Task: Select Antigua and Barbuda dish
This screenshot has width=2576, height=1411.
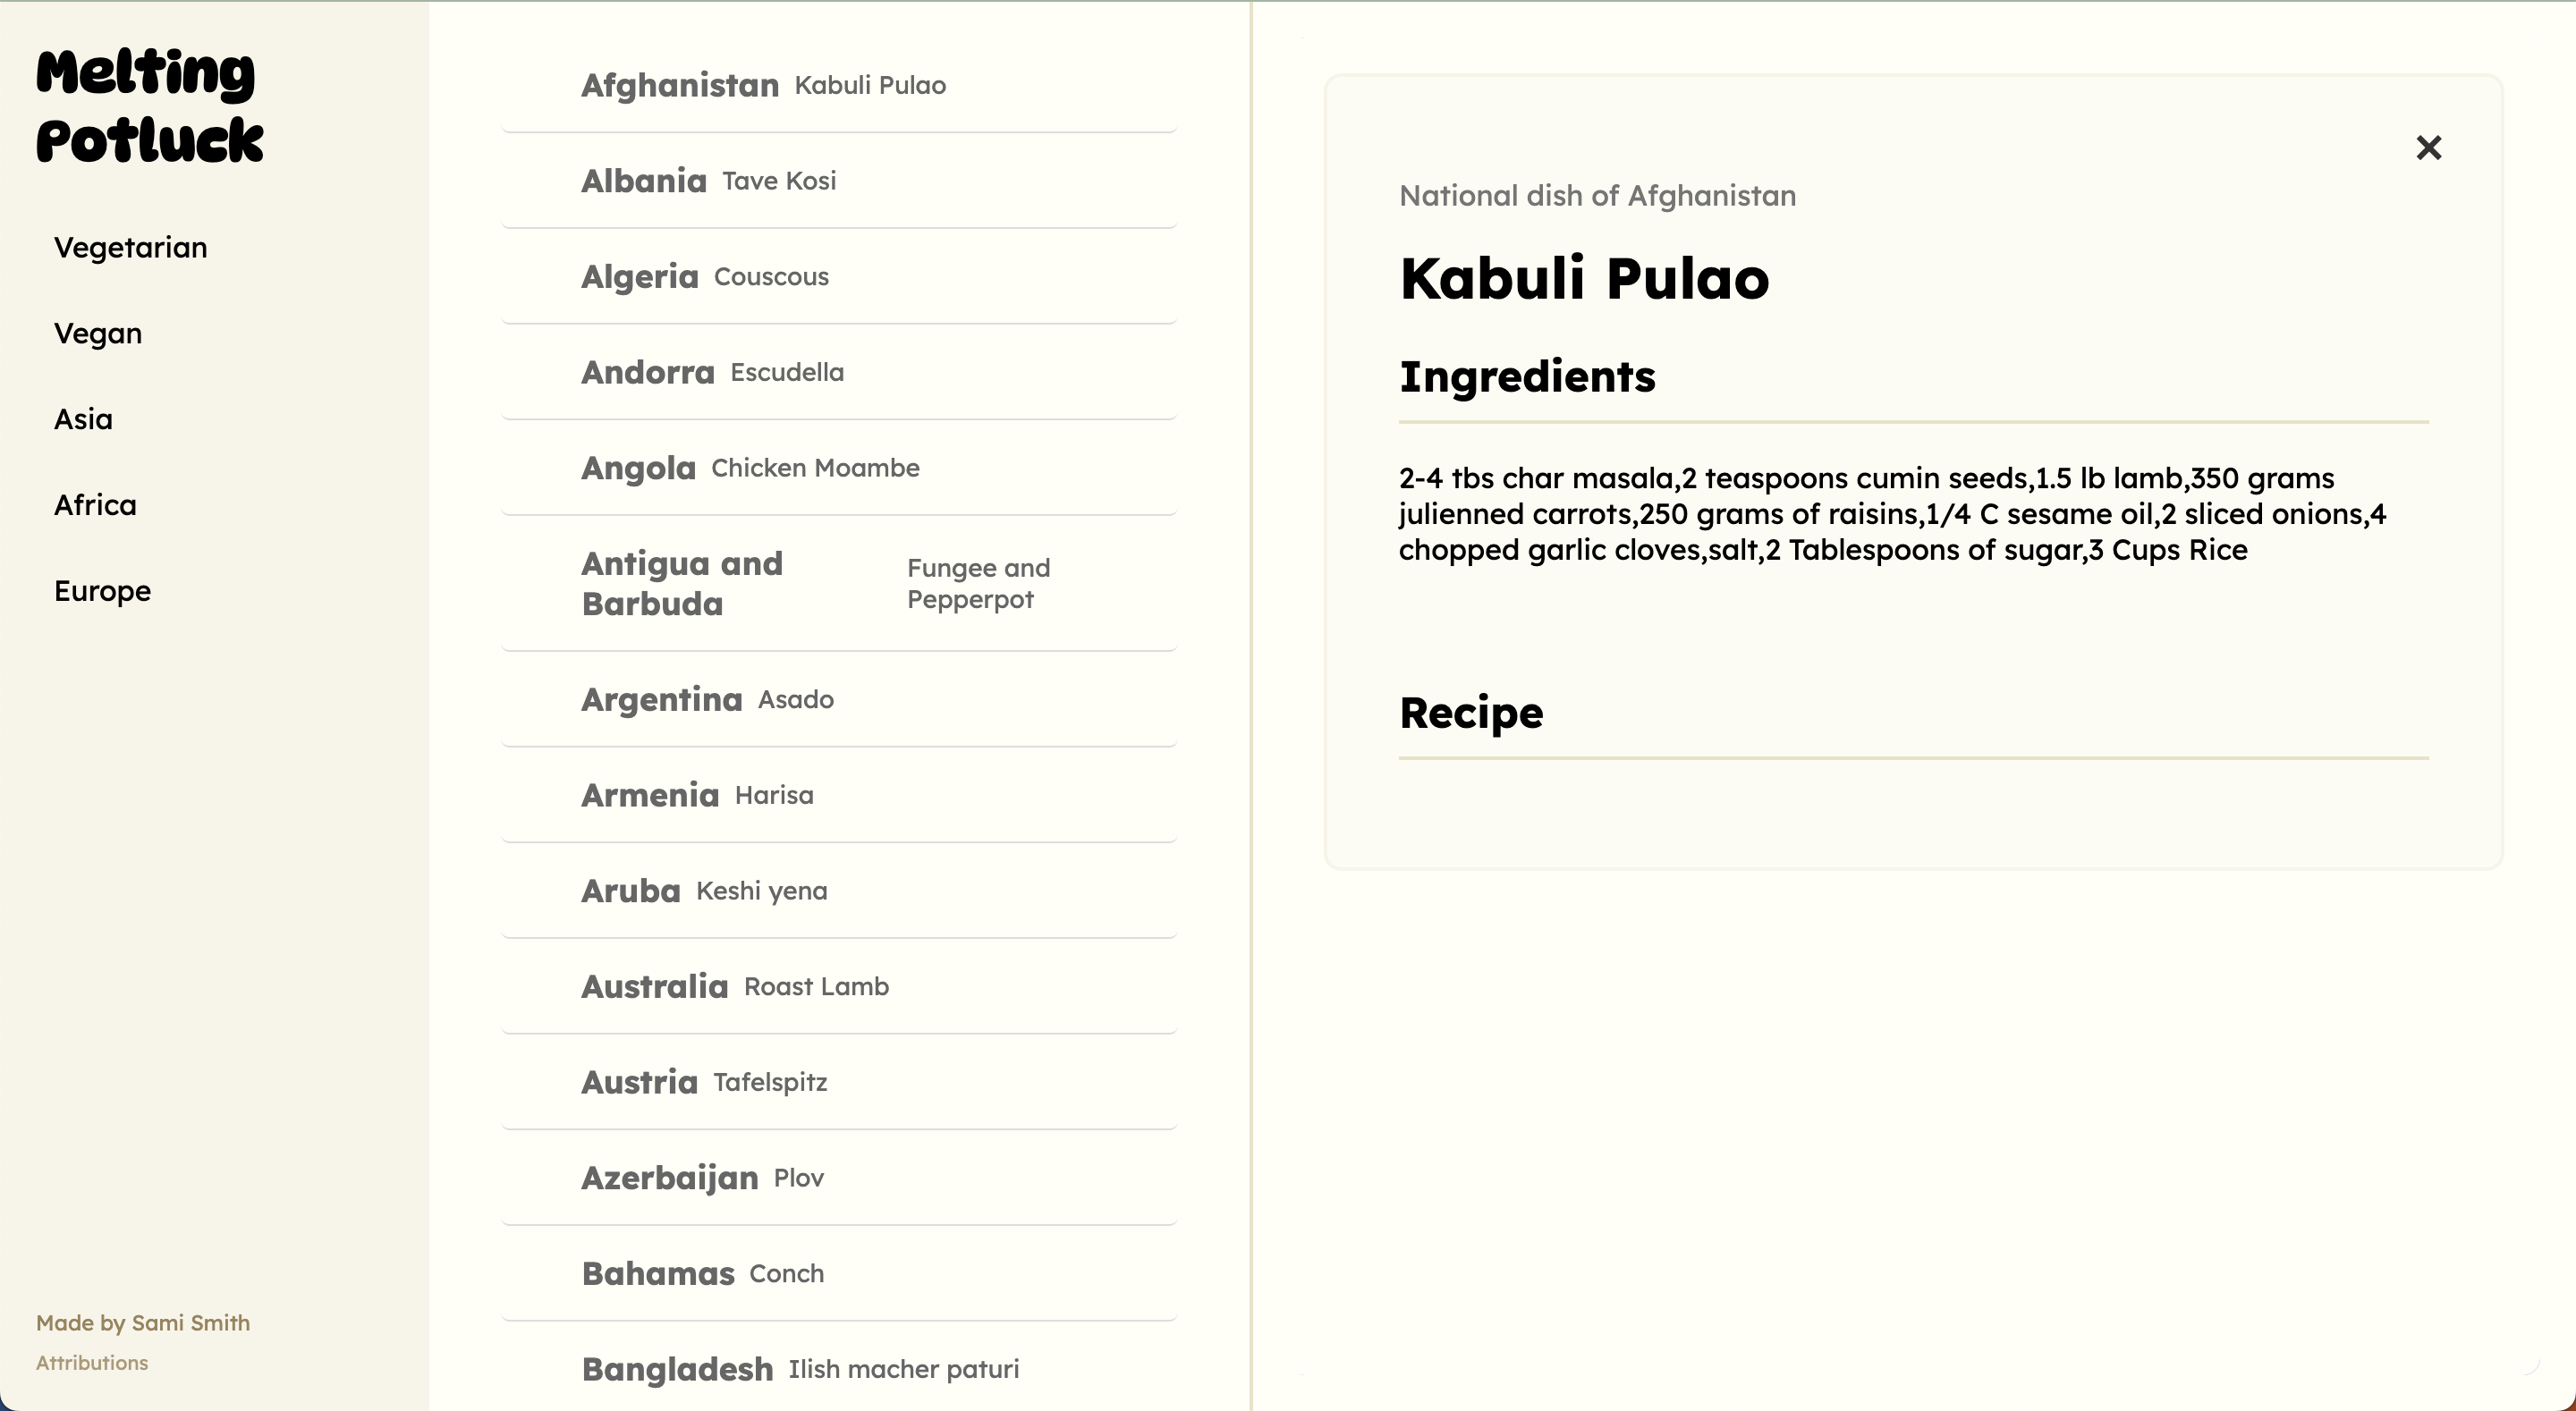Action: tap(838, 584)
